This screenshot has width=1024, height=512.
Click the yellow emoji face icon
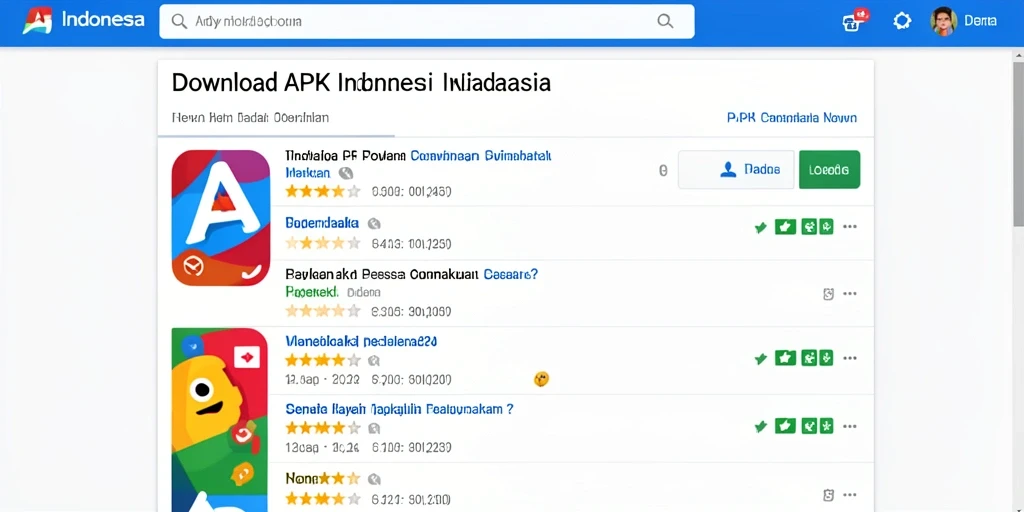(541, 379)
